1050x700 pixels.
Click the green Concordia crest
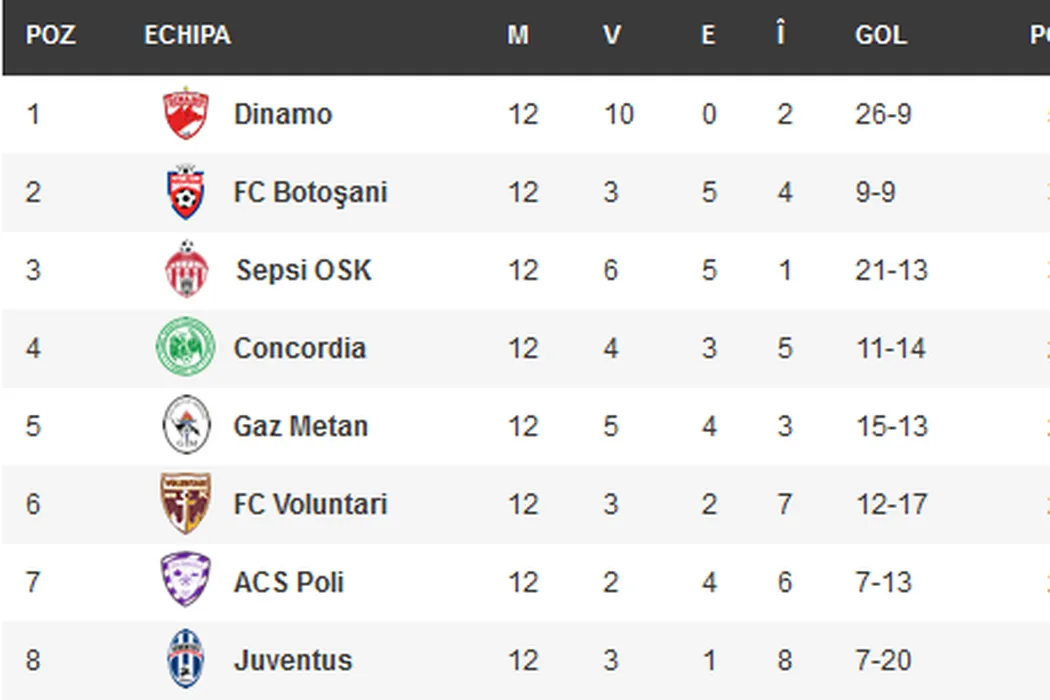coord(185,348)
